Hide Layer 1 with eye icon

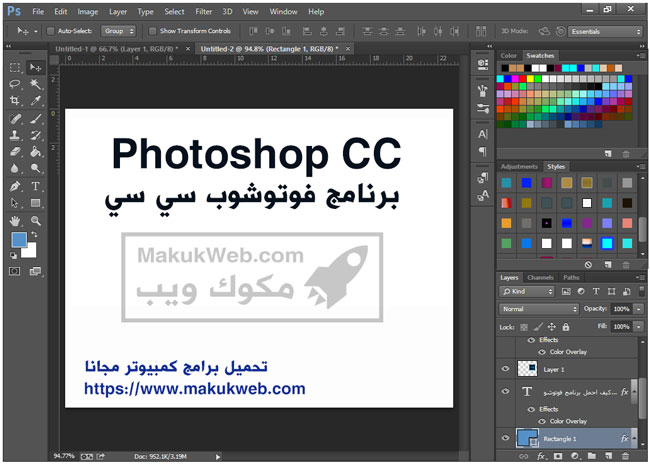pos(505,369)
